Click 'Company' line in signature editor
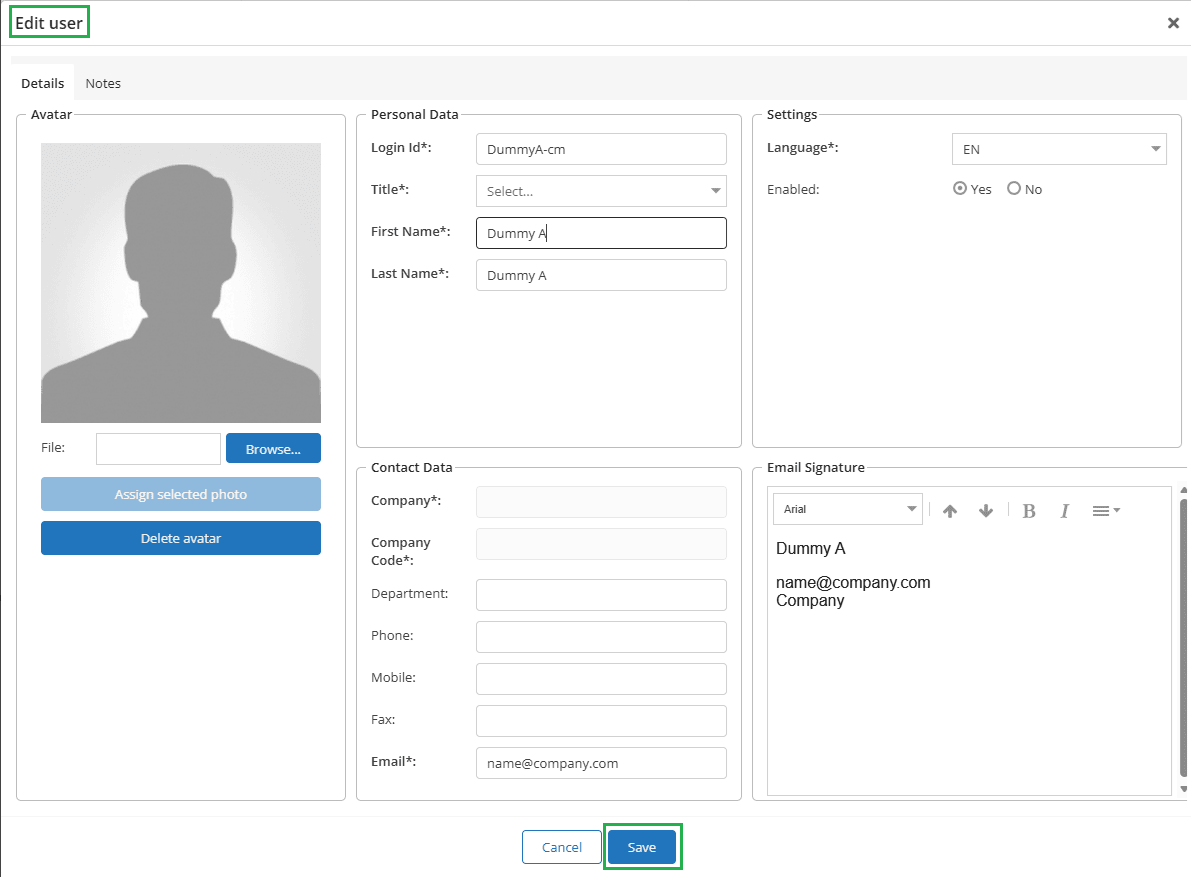 tap(810, 601)
